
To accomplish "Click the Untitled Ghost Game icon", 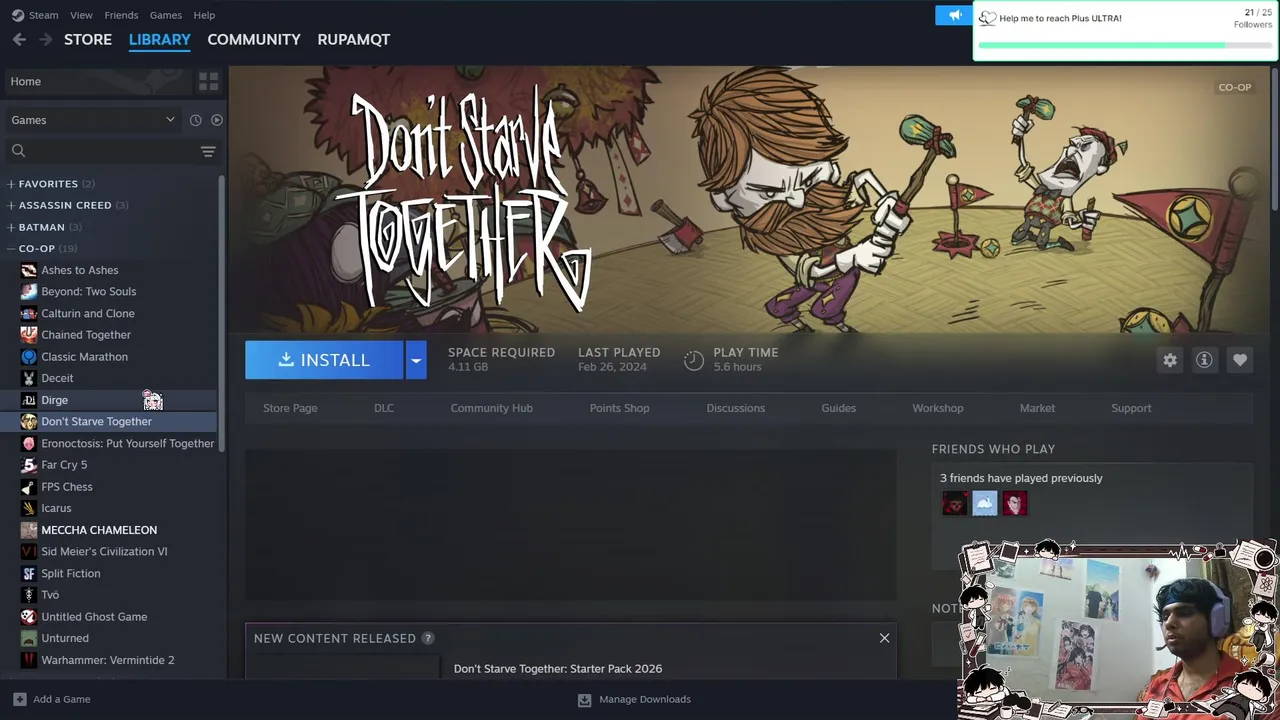I will pyautogui.click(x=29, y=617).
